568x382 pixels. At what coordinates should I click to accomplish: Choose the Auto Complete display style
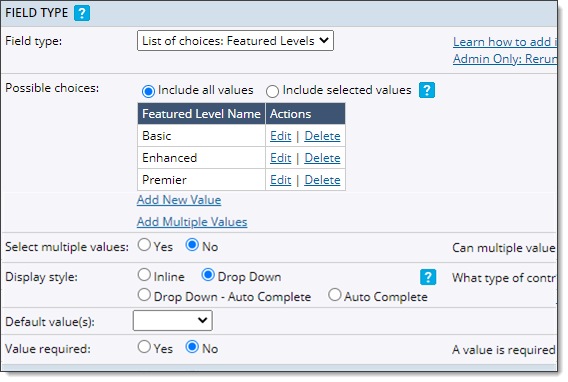coord(335,295)
